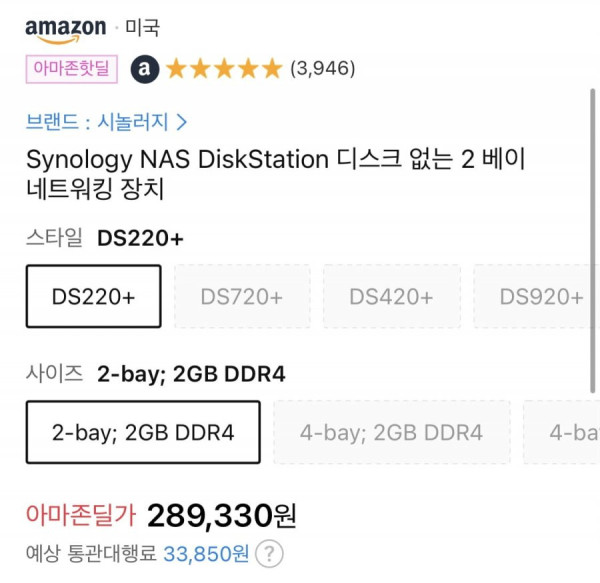
Task: Click the third gold rating star
Action: (224, 69)
